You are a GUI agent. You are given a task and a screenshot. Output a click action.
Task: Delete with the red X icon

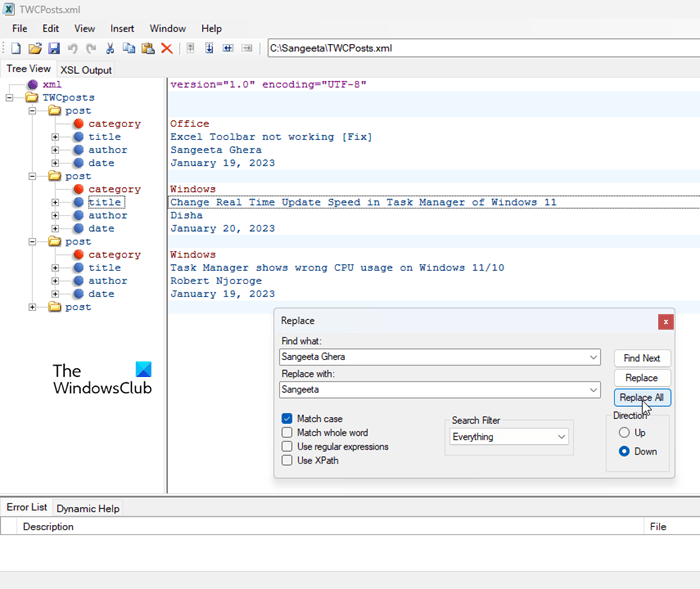[x=167, y=48]
